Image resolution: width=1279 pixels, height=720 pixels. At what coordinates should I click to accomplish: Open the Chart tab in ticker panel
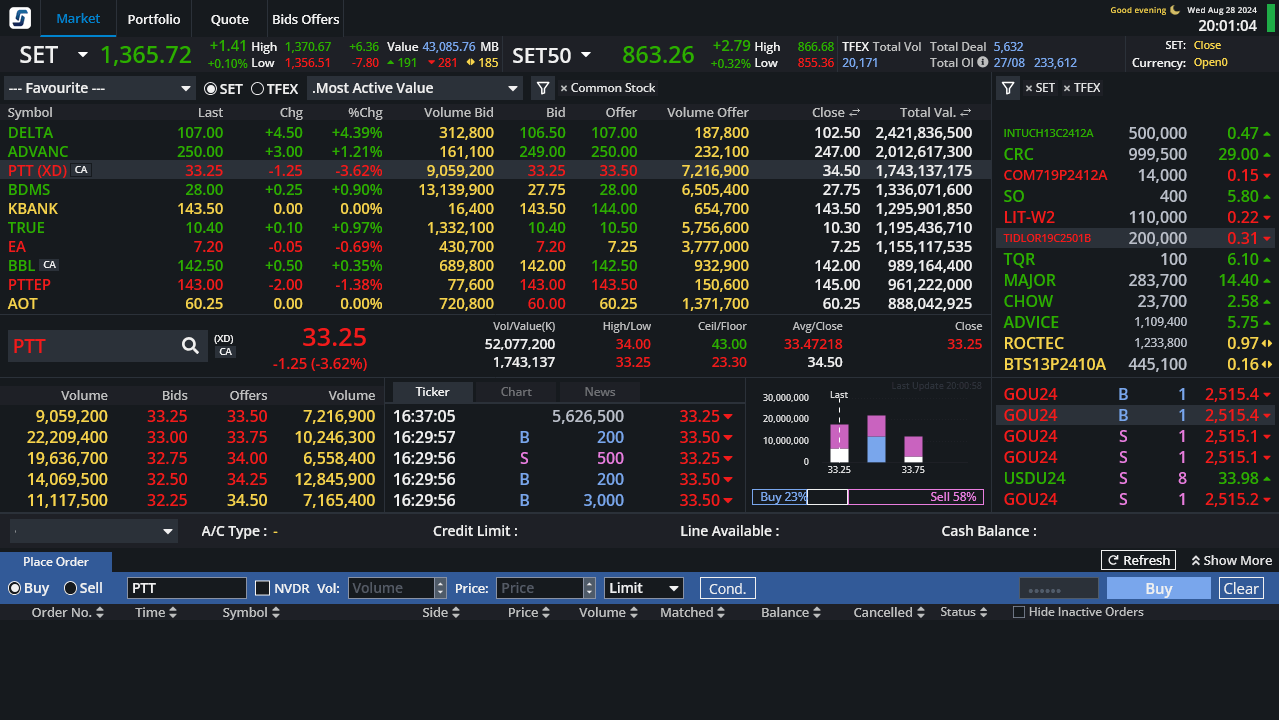(516, 392)
